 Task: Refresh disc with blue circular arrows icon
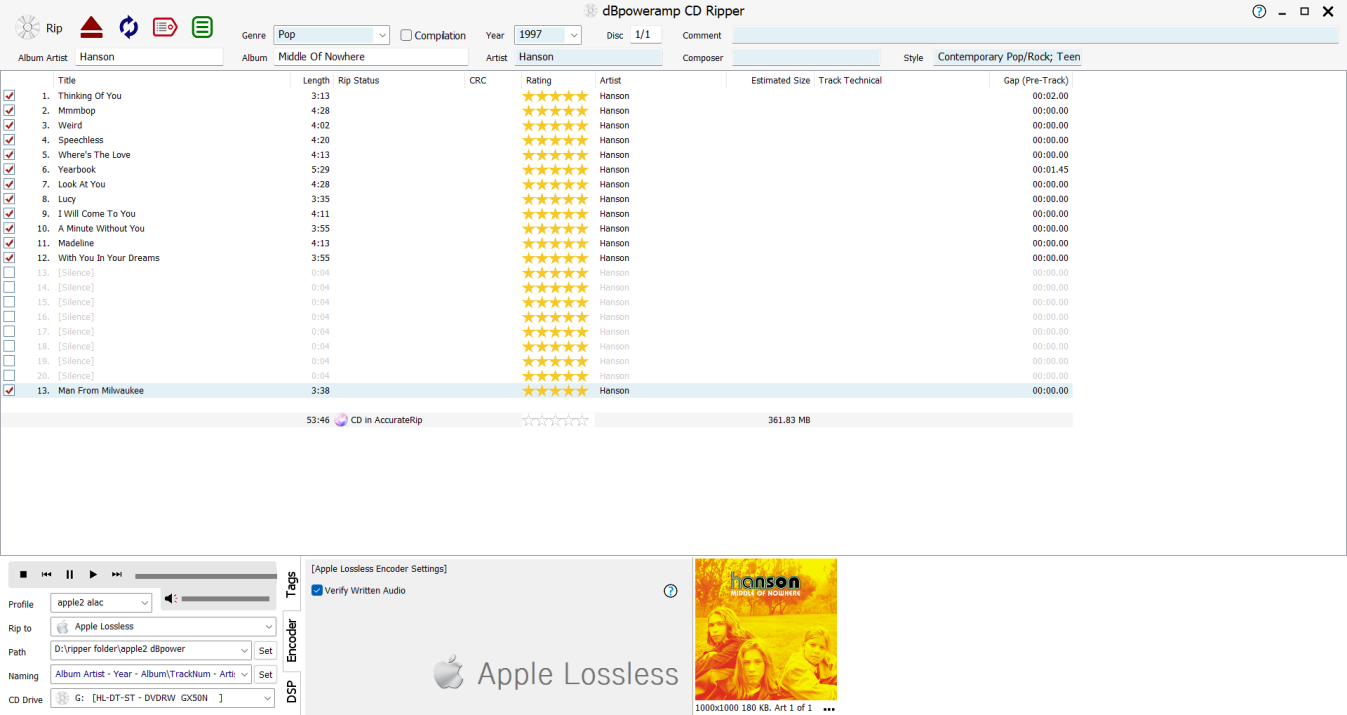(129, 27)
